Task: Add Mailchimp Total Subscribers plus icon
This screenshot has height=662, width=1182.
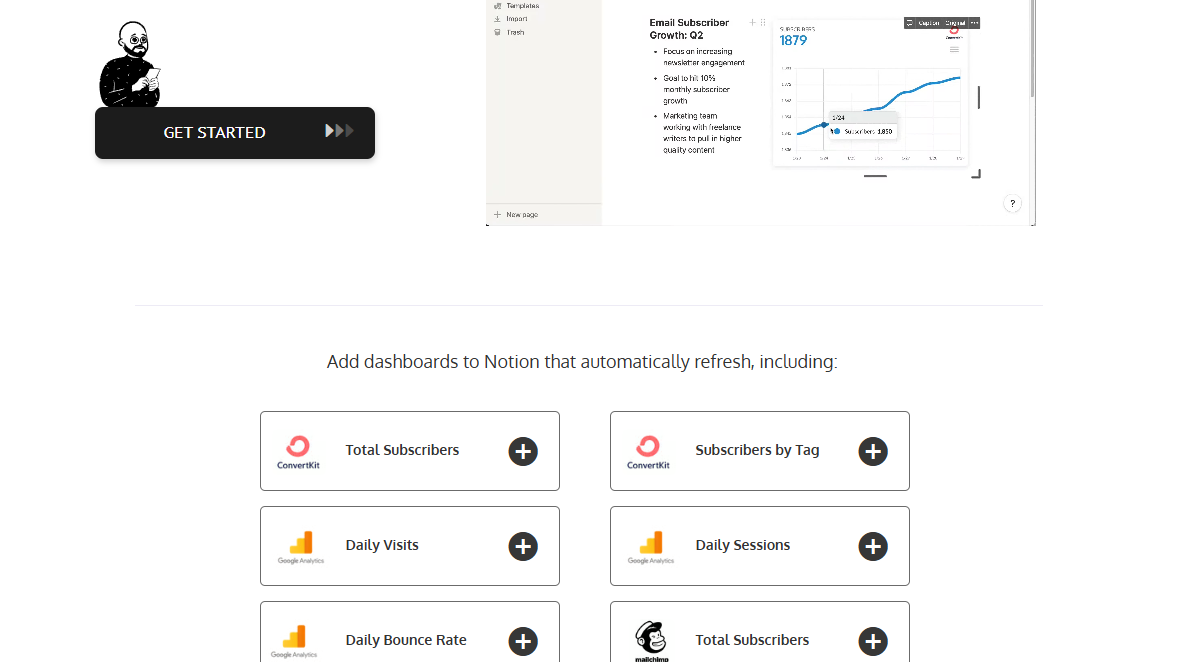Action: (x=873, y=642)
